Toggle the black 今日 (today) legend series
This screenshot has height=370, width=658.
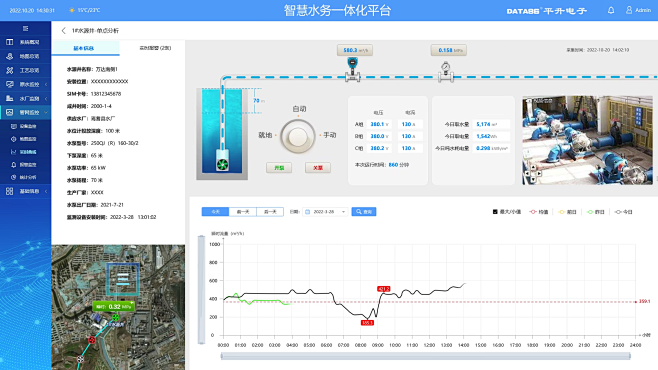coord(624,212)
